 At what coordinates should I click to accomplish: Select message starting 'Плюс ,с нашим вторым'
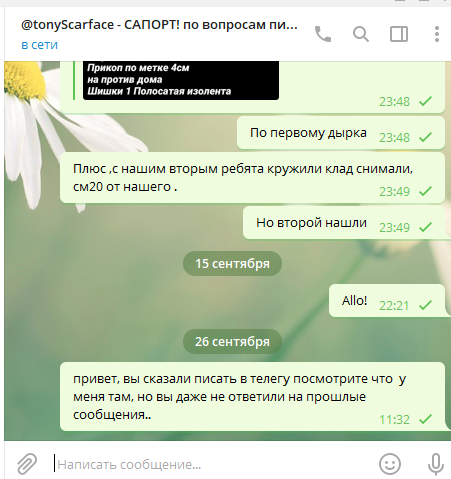(x=252, y=178)
